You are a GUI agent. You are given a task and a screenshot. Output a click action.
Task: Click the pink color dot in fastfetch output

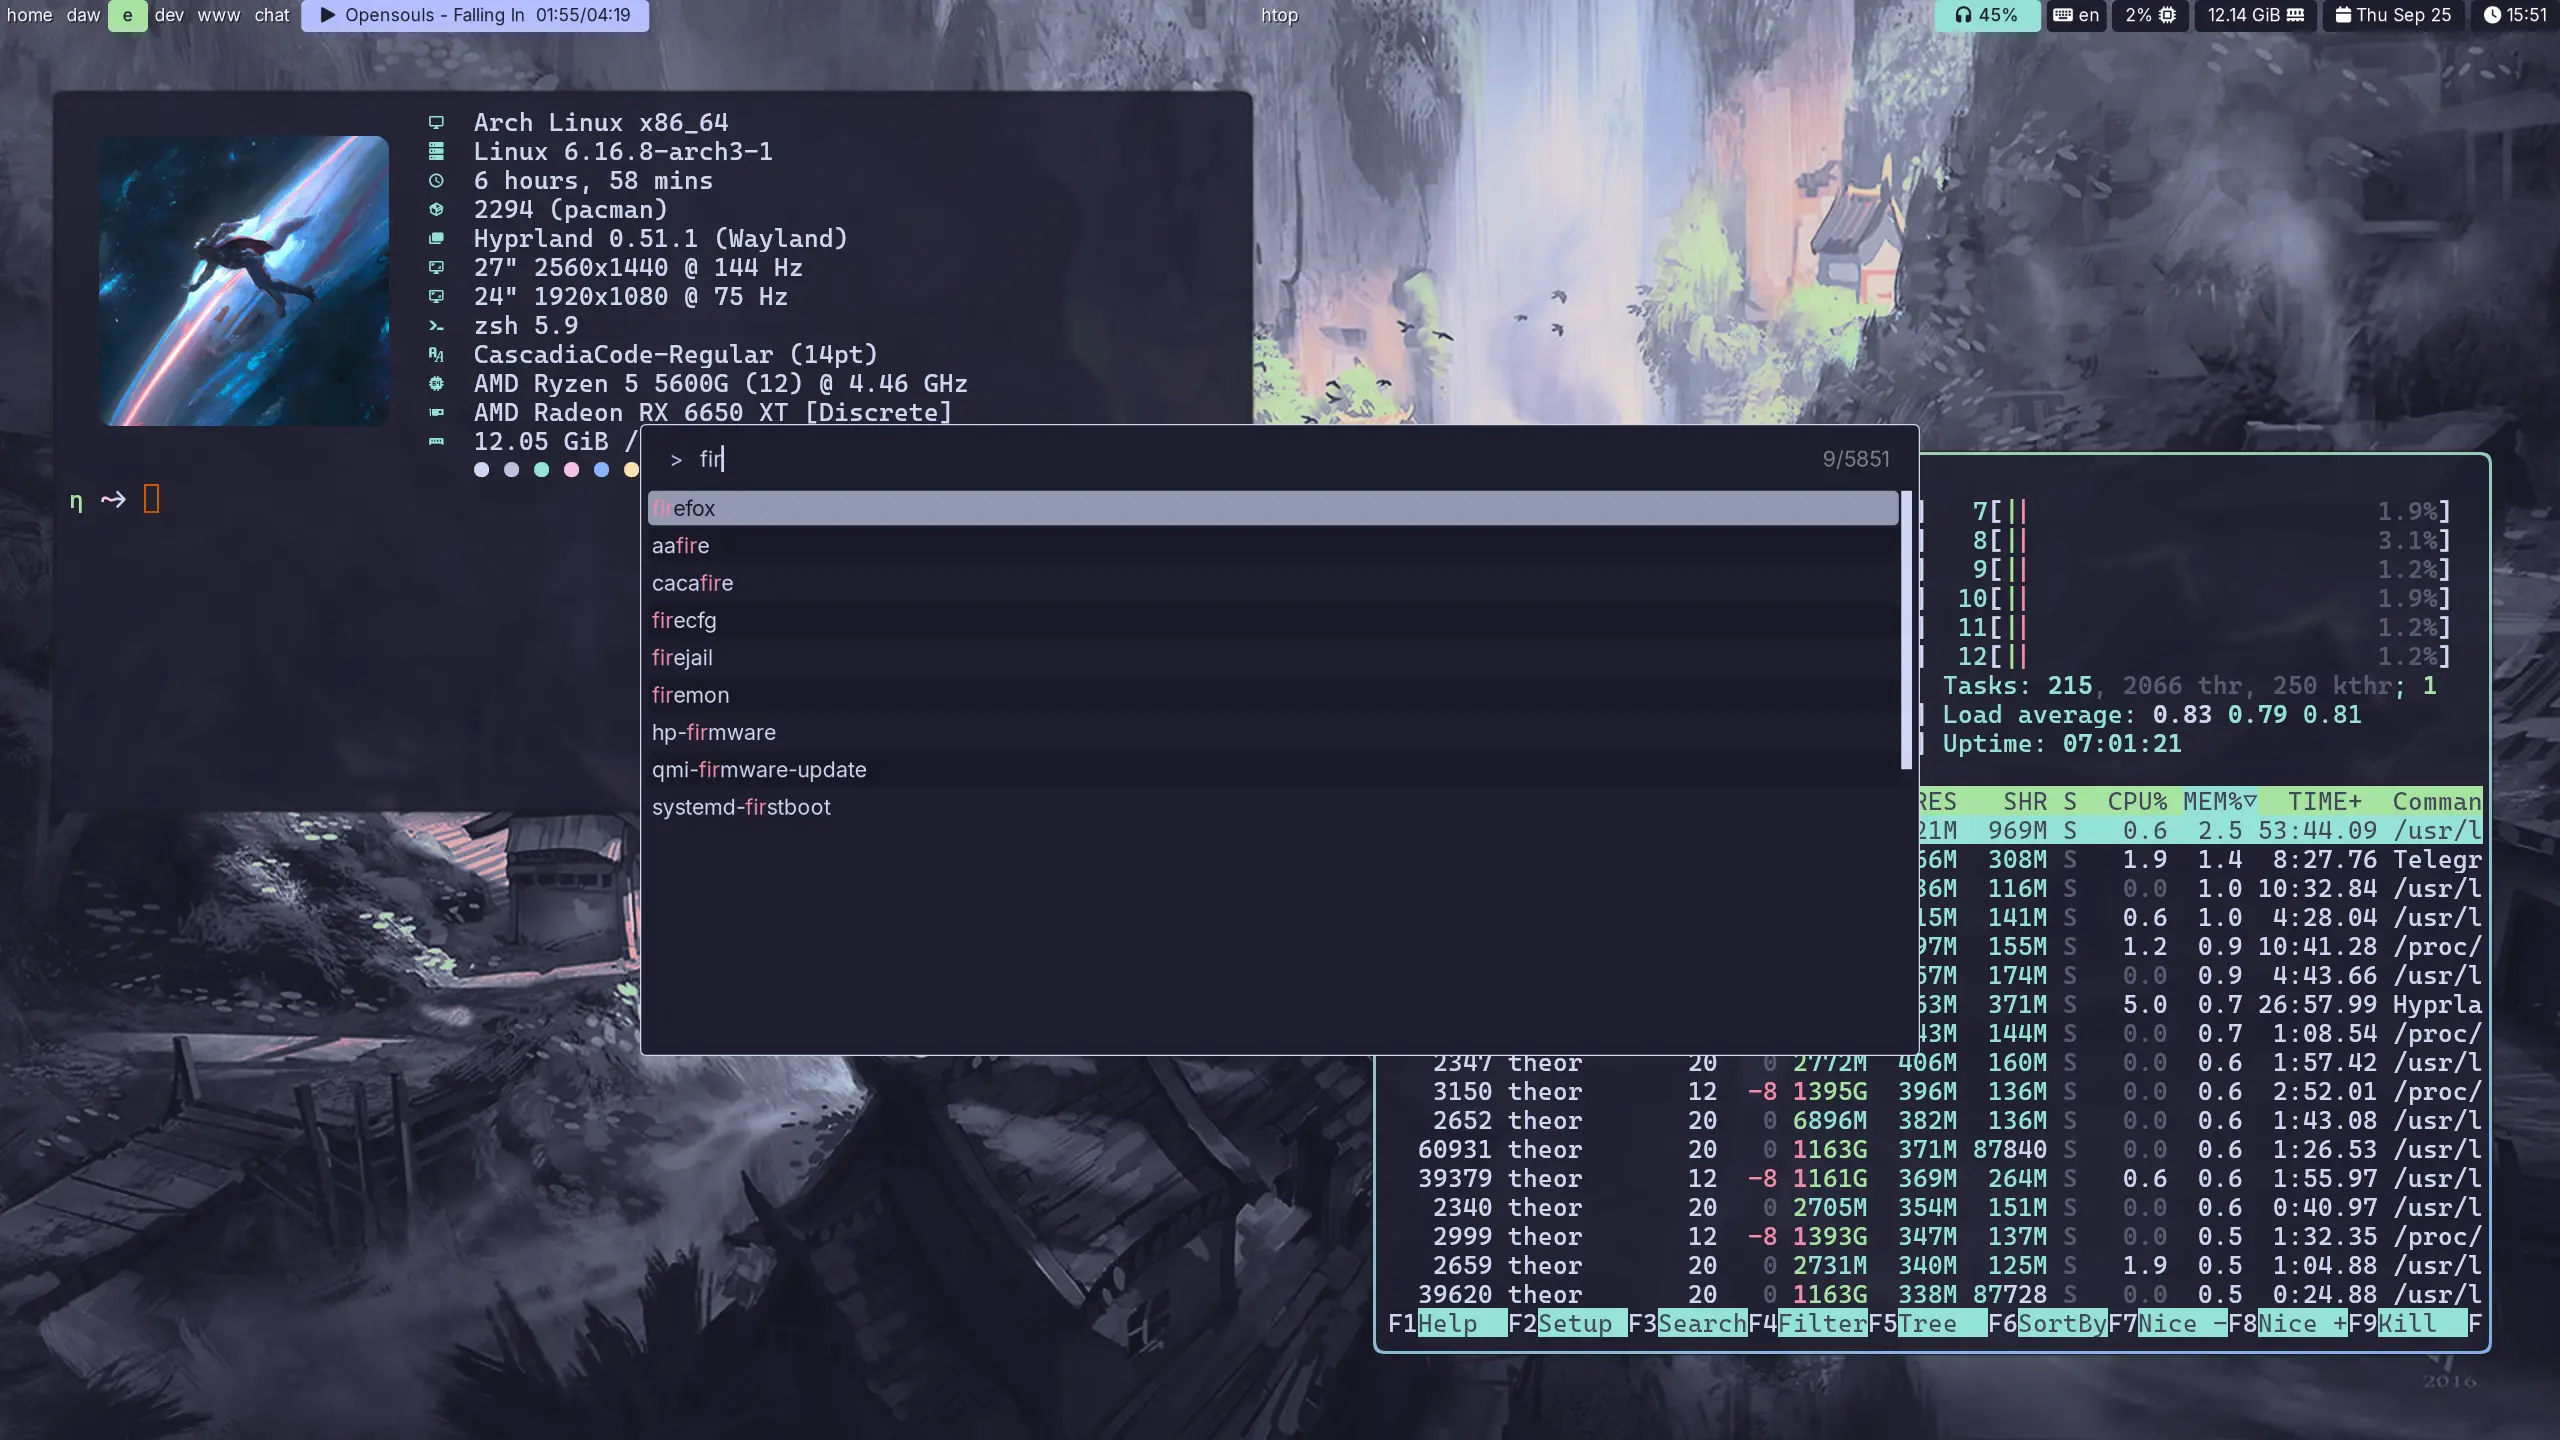point(571,470)
